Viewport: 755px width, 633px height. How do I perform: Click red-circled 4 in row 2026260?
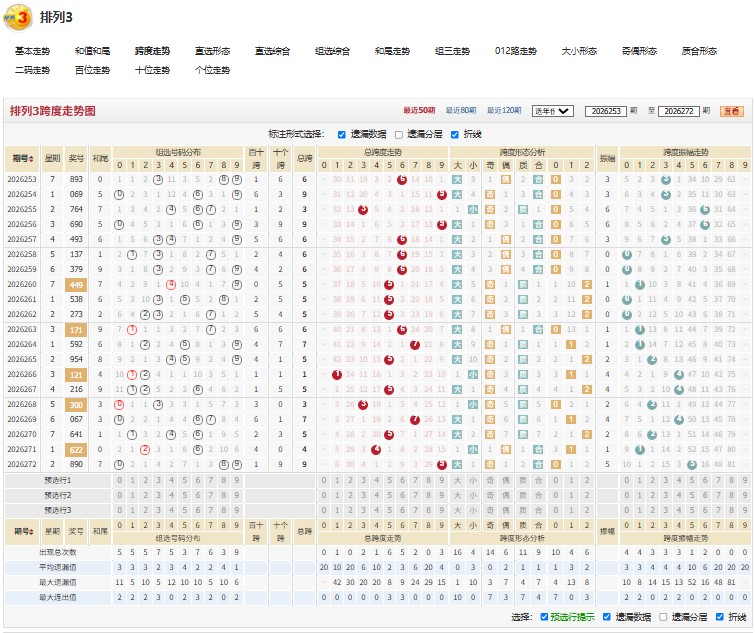(171, 284)
